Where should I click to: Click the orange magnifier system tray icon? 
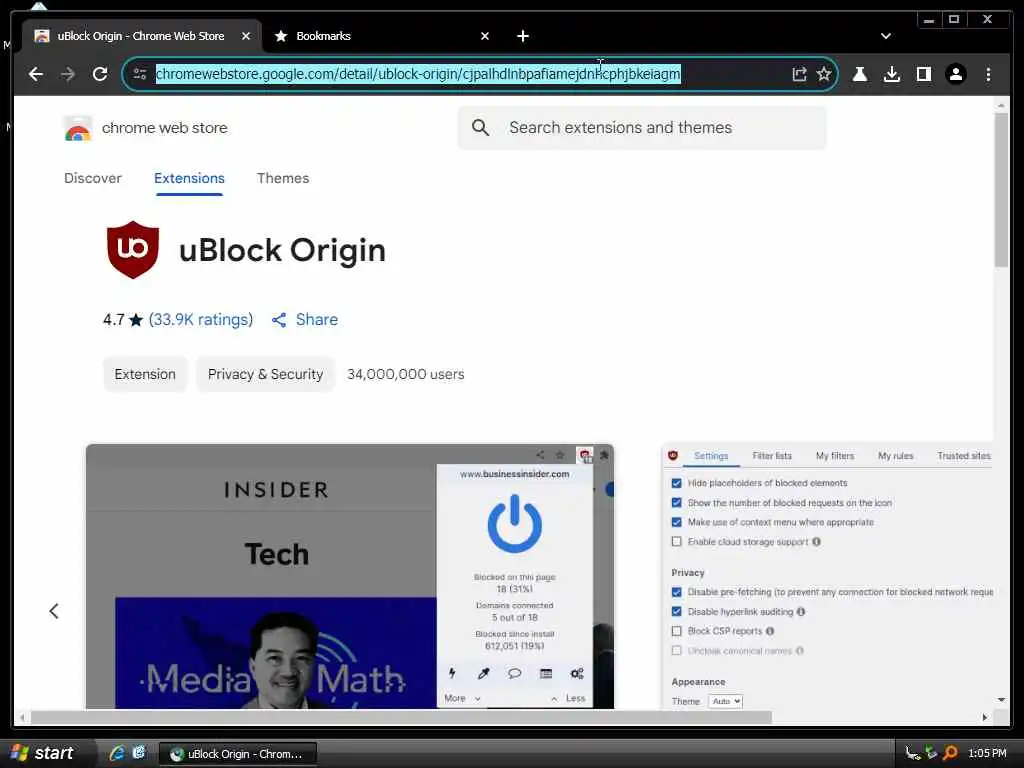coord(951,753)
